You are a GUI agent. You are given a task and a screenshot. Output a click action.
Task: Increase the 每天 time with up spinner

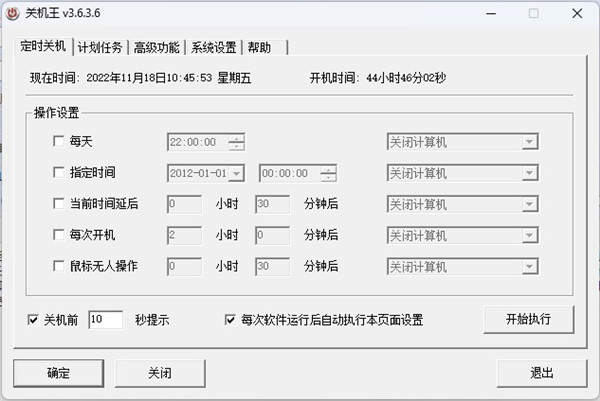[x=236, y=139]
